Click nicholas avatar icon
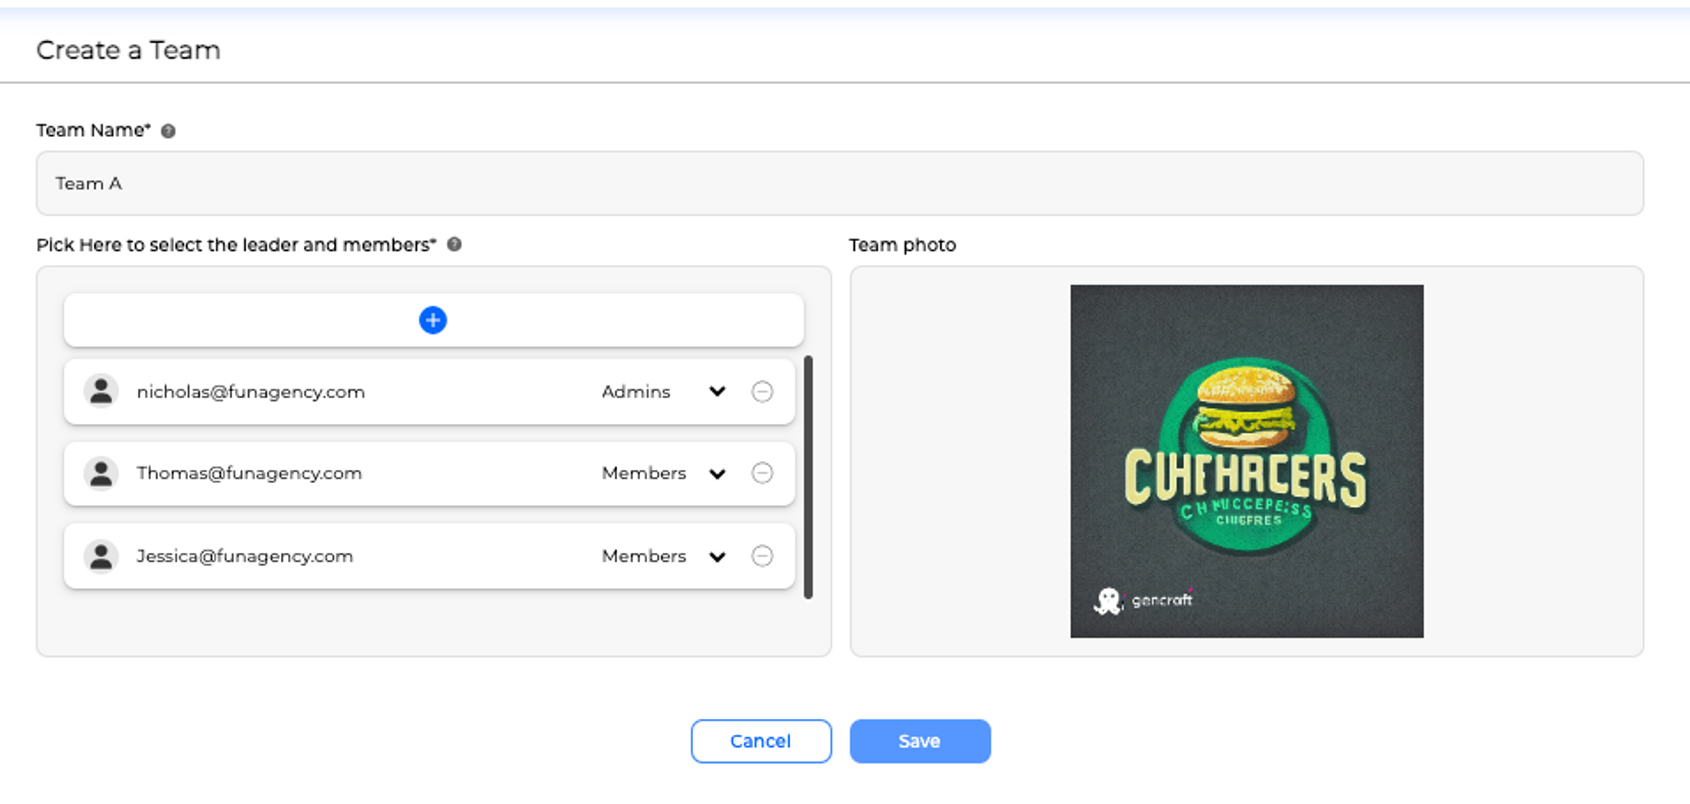The height and width of the screenshot is (804, 1690). point(101,392)
